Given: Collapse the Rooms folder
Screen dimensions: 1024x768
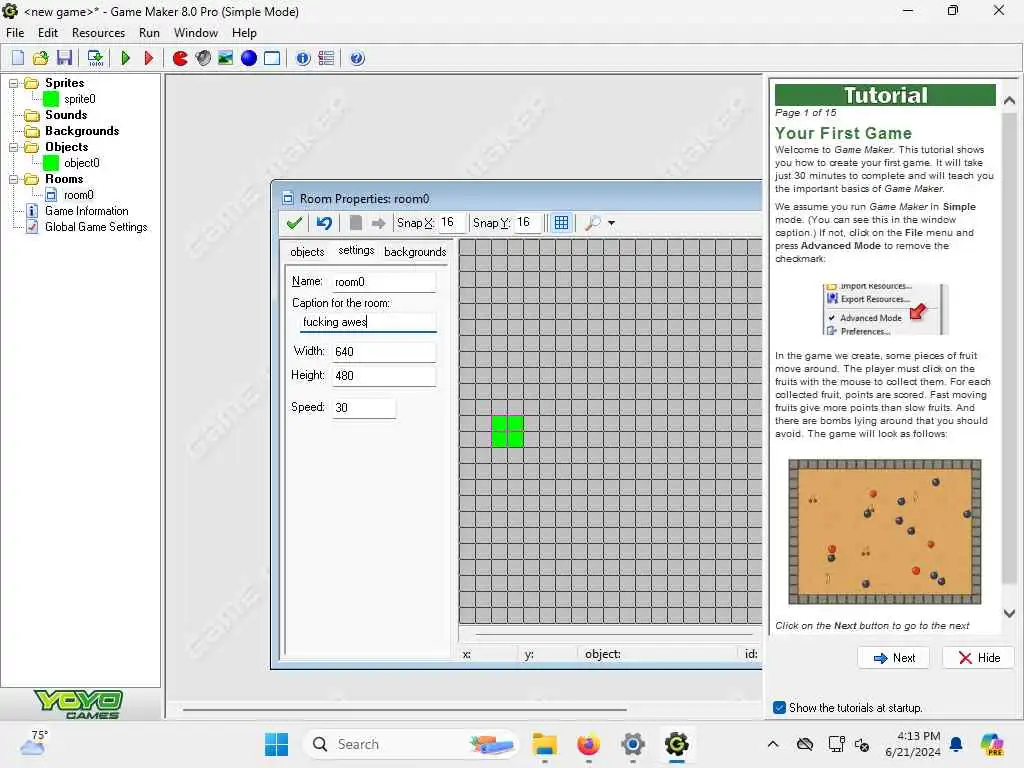Looking at the screenshot, I should pyautogui.click(x=12, y=180).
